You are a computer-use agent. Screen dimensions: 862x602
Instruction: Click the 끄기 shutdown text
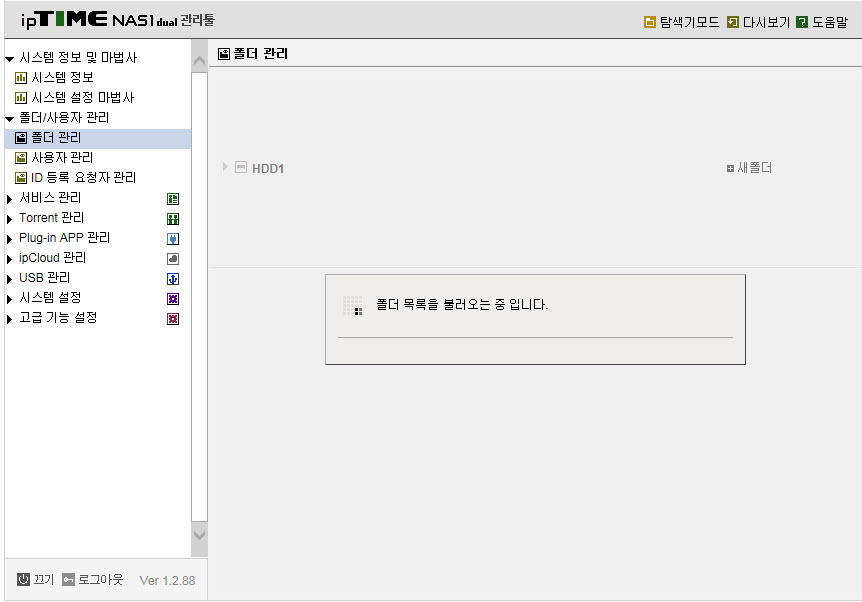point(43,579)
